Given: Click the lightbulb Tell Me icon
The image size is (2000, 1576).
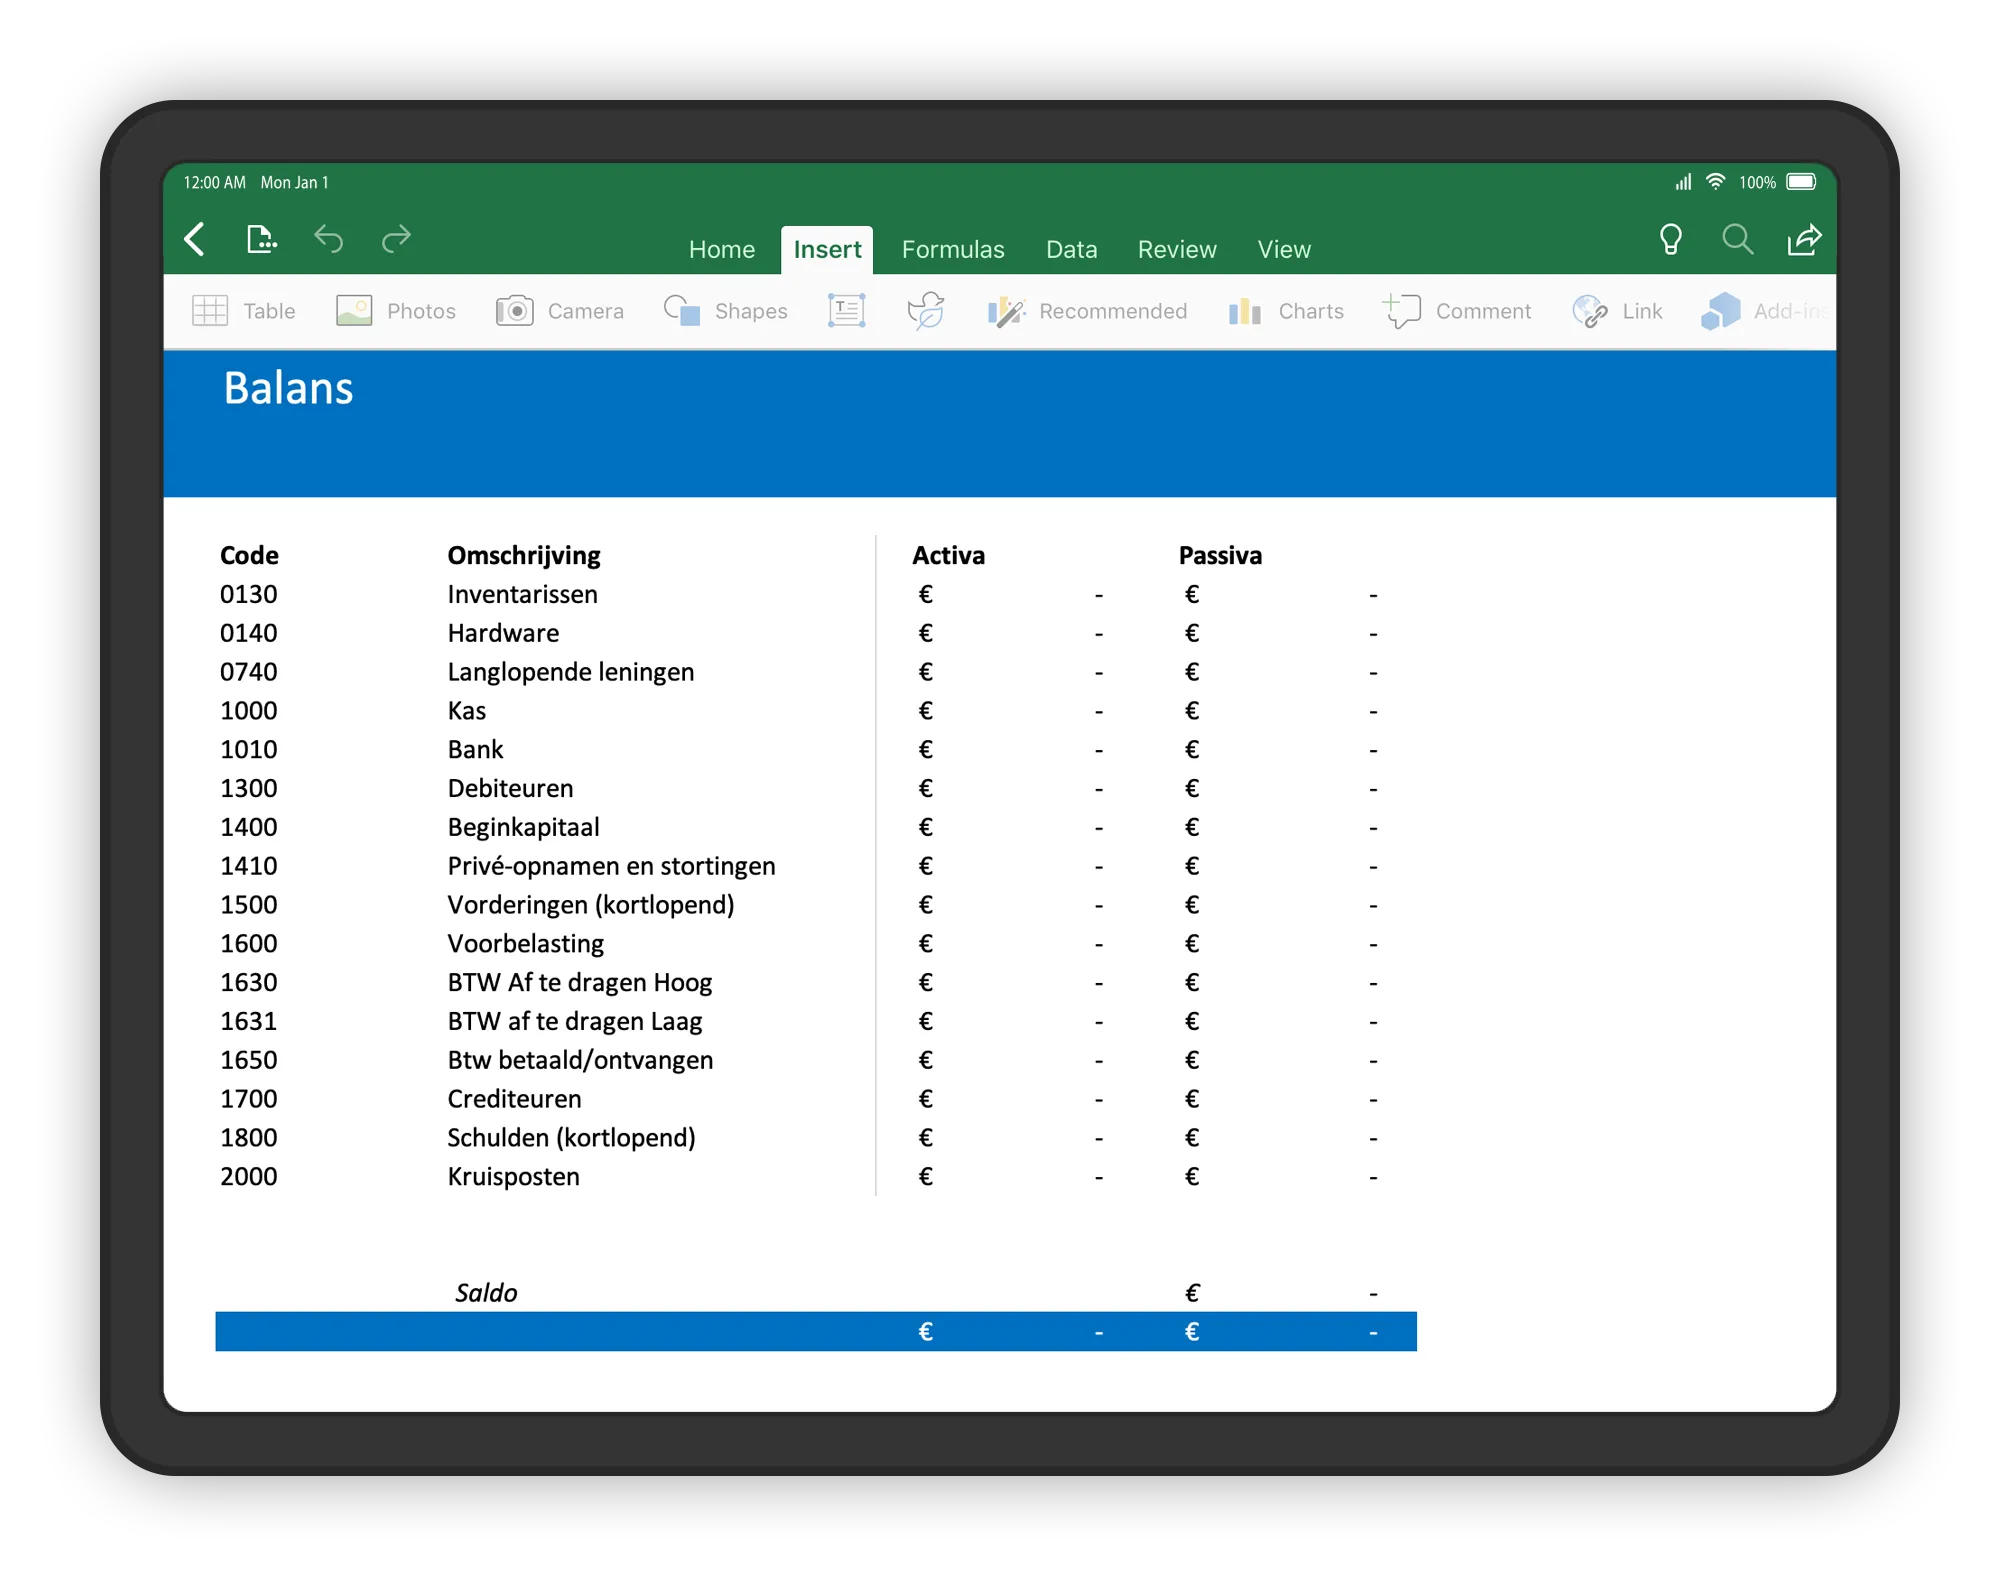Looking at the screenshot, I should [1670, 240].
